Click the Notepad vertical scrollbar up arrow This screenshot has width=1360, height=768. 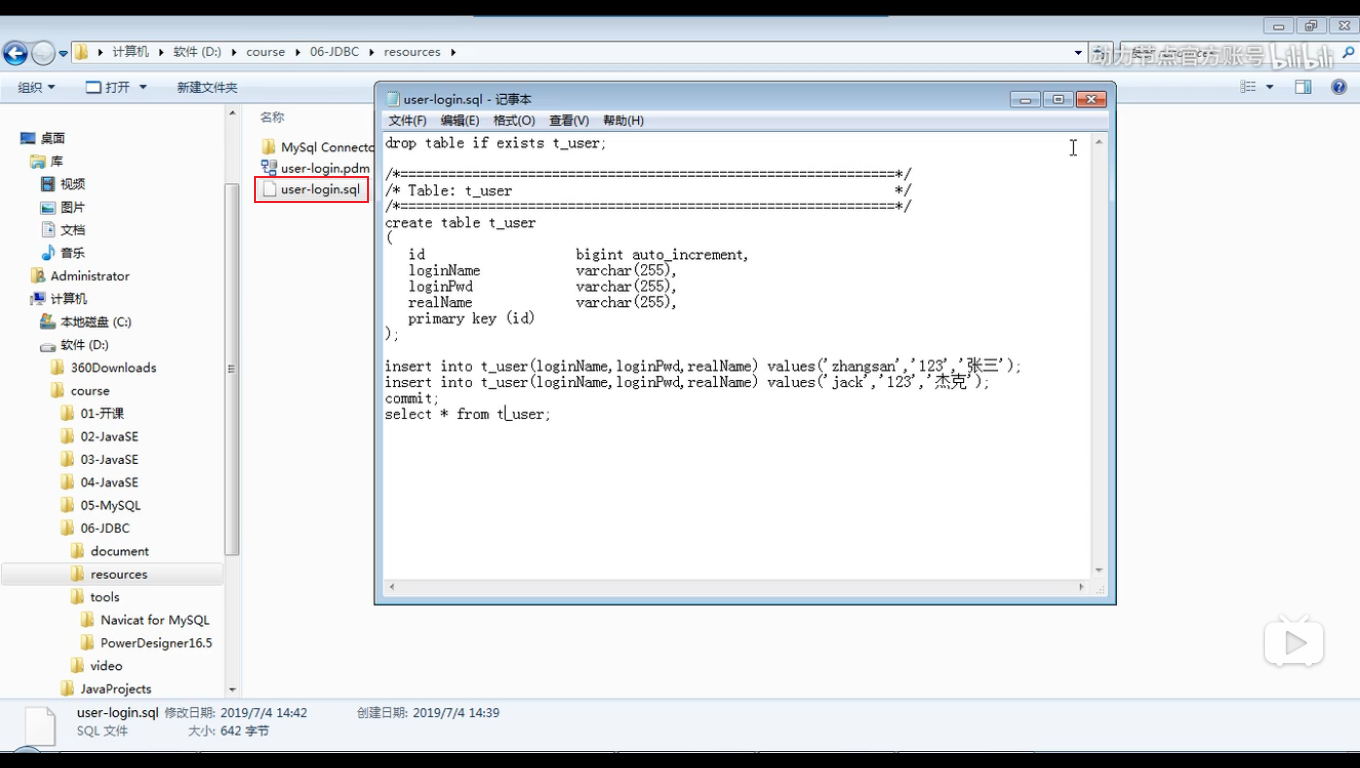pyautogui.click(x=1099, y=143)
